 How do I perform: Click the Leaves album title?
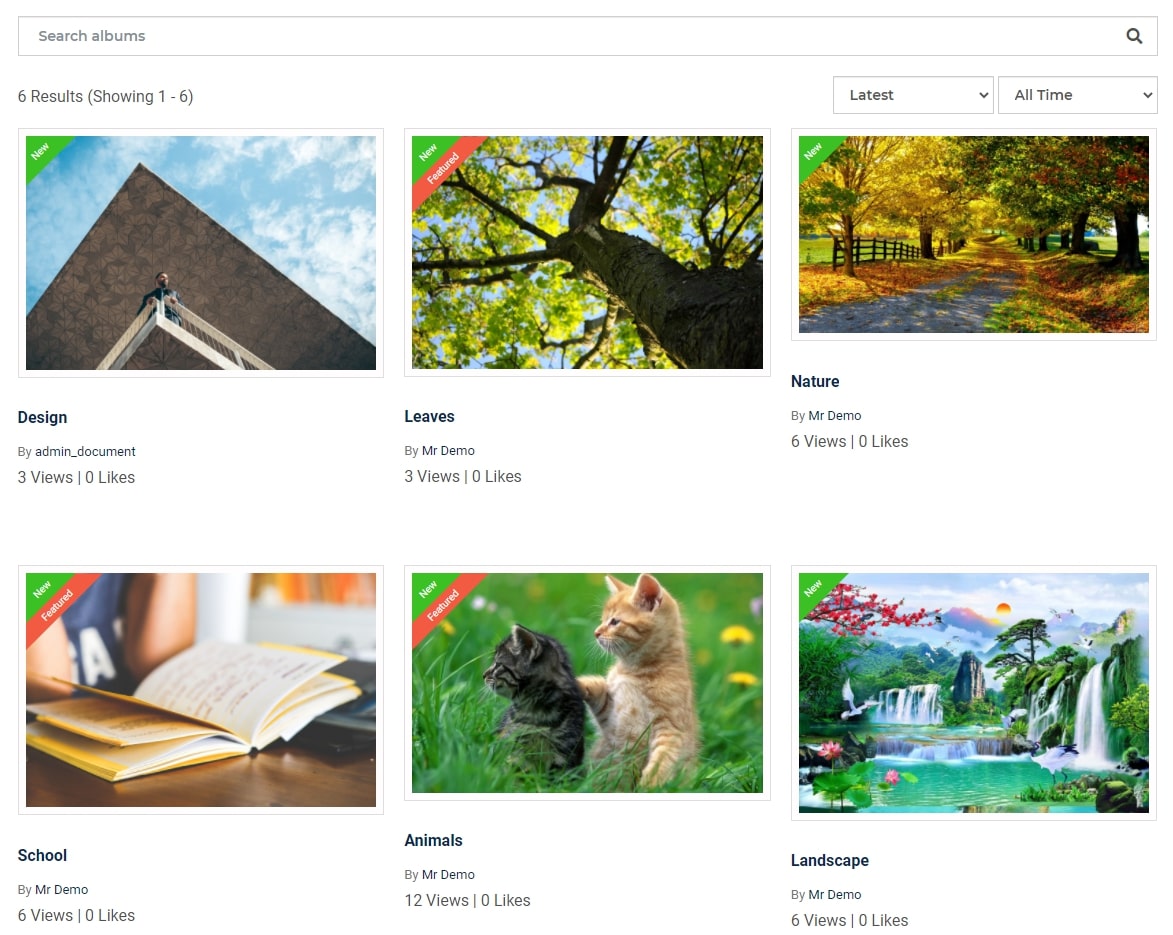(429, 417)
